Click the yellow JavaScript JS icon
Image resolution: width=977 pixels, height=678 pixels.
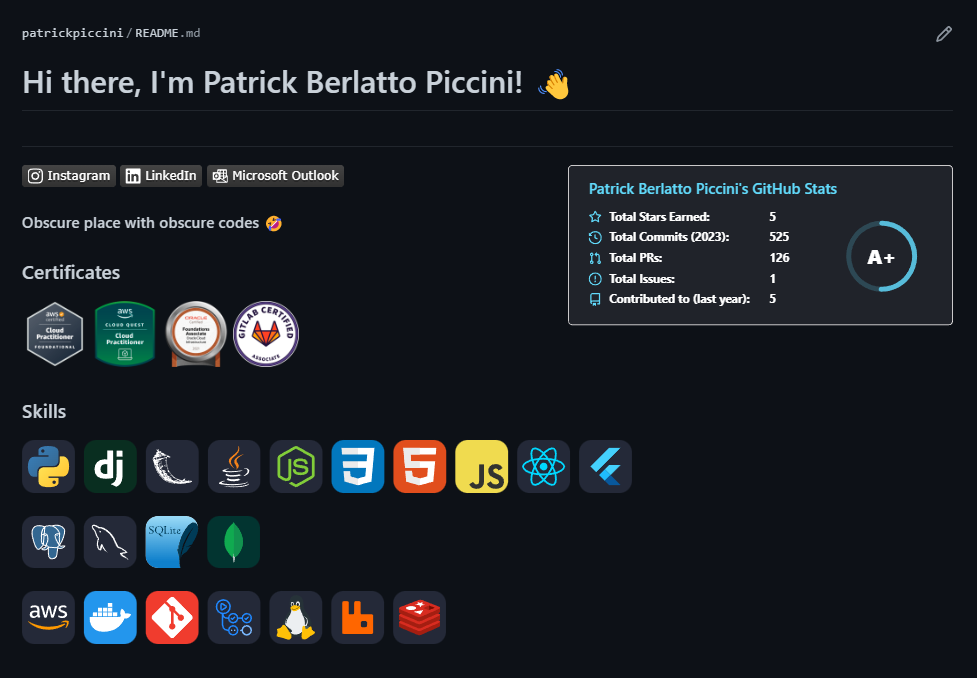(482, 466)
